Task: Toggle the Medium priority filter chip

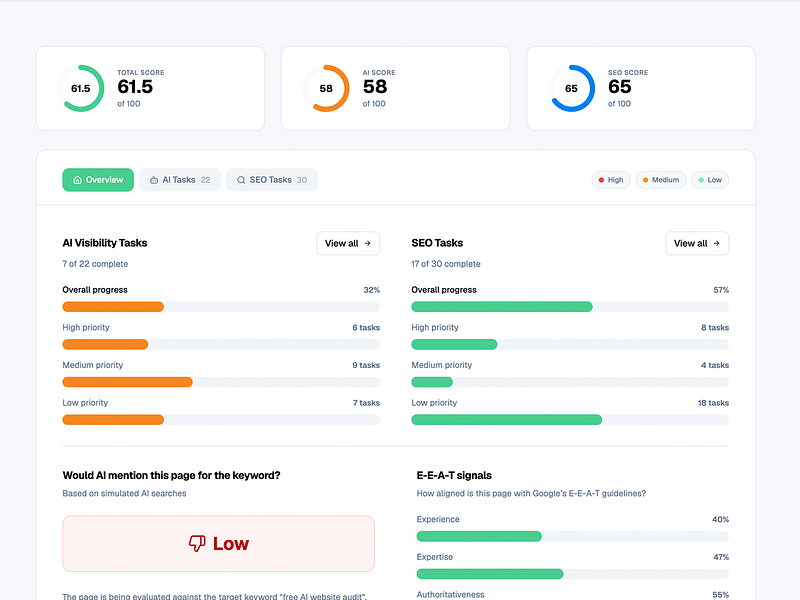Action: (661, 180)
